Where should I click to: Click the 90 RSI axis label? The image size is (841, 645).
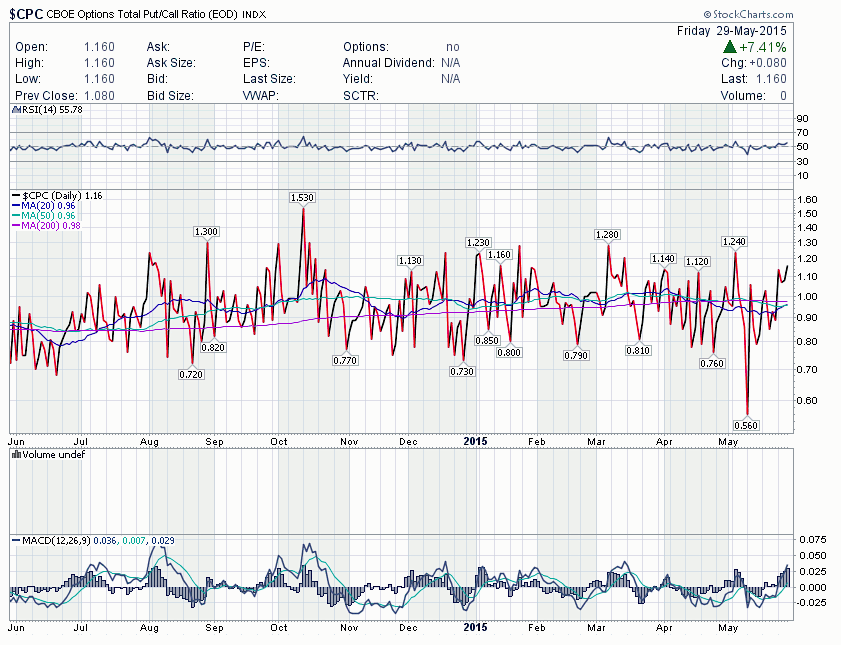[x=803, y=118]
